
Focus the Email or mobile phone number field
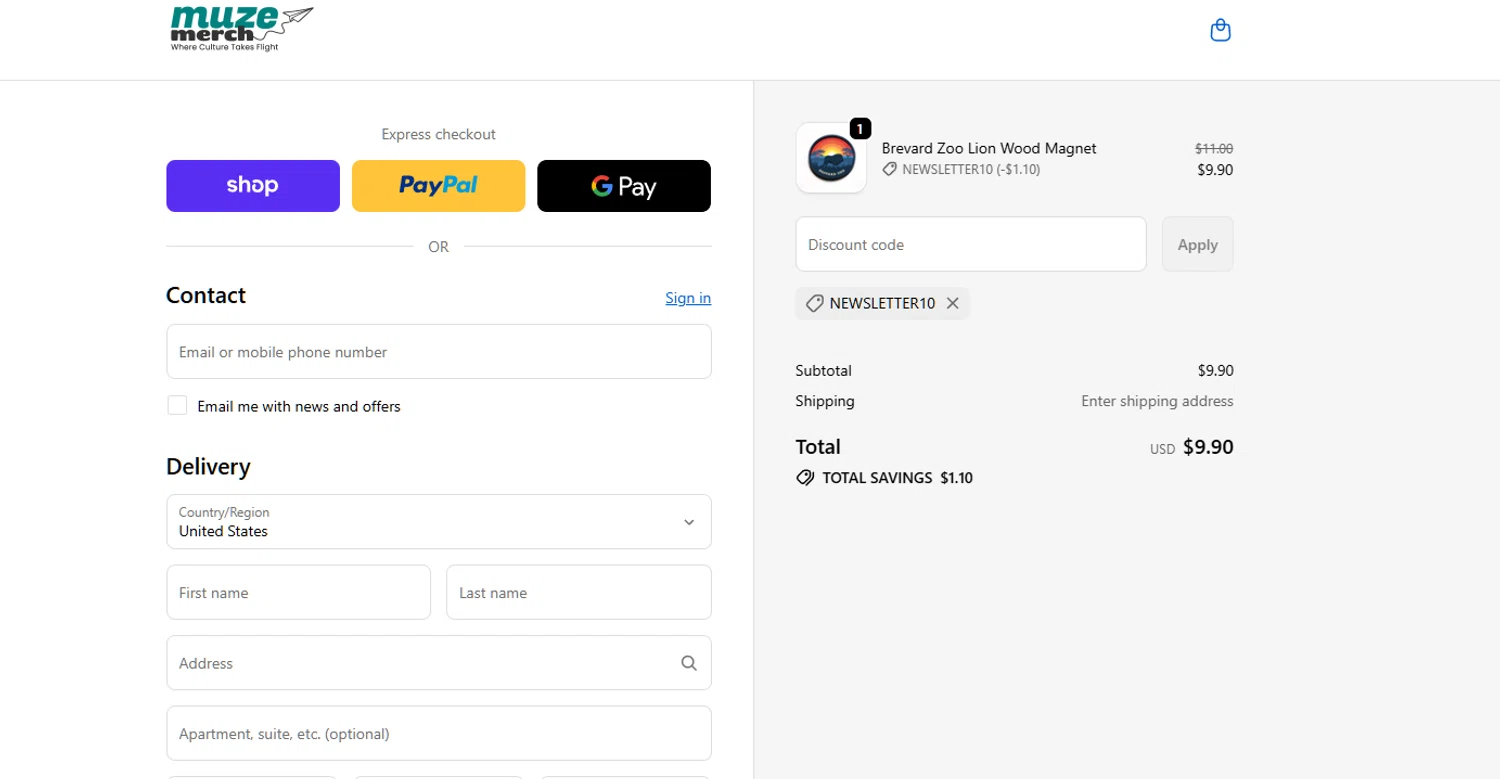click(439, 351)
